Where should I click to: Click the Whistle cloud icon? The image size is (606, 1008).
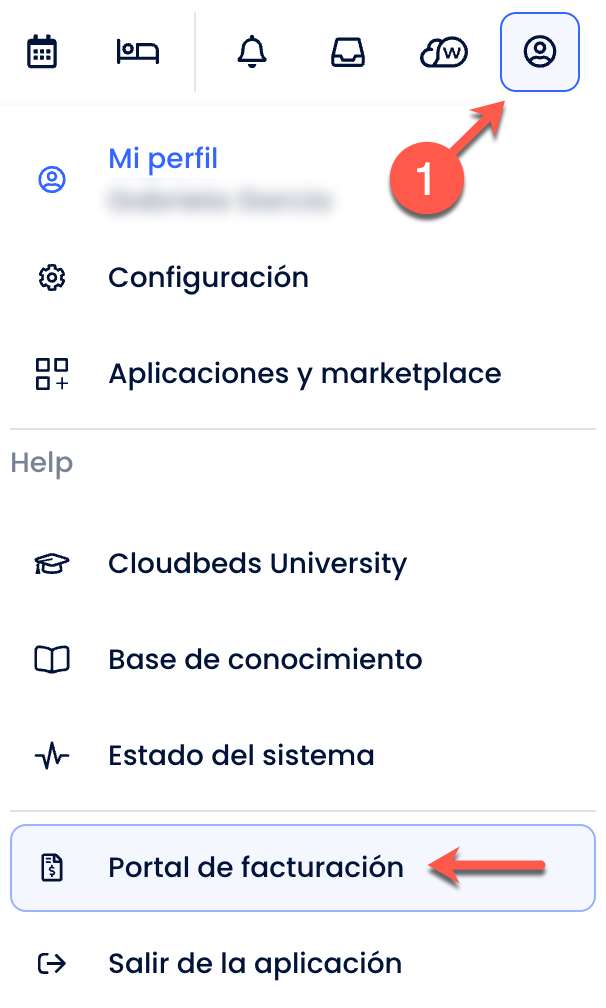point(444,52)
